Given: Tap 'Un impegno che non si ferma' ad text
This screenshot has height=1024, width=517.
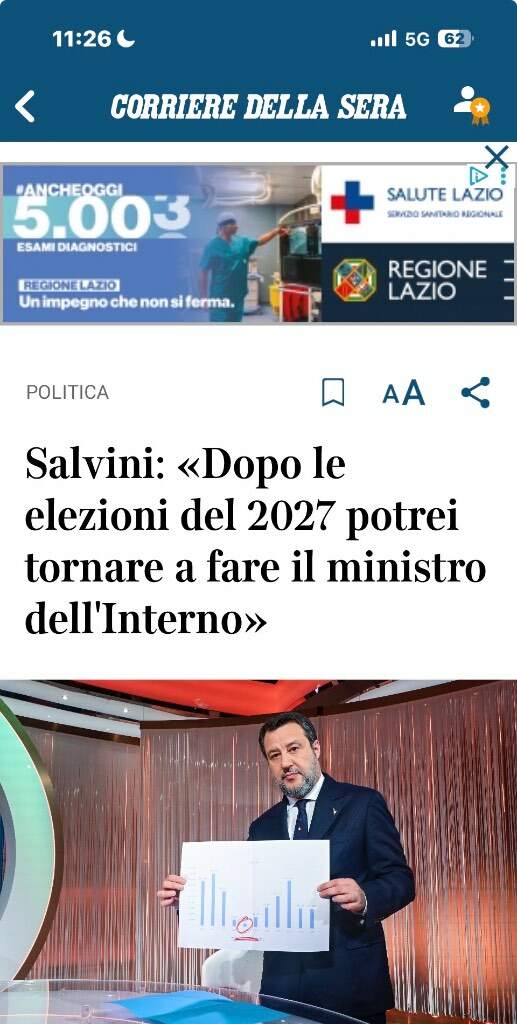Looking at the screenshot, I should [x=127, y=302].
